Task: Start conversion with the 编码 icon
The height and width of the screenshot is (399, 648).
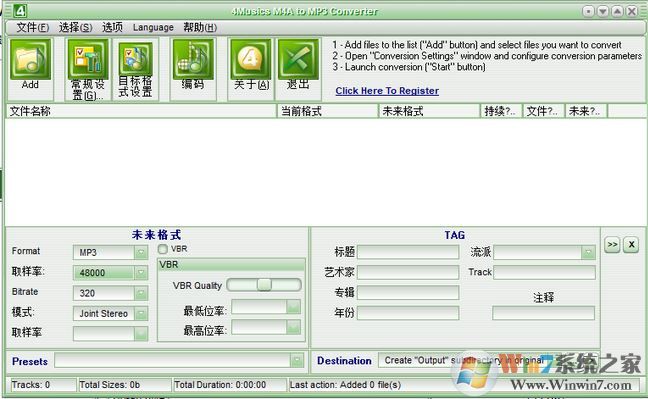Action: [x=193, y=60]
